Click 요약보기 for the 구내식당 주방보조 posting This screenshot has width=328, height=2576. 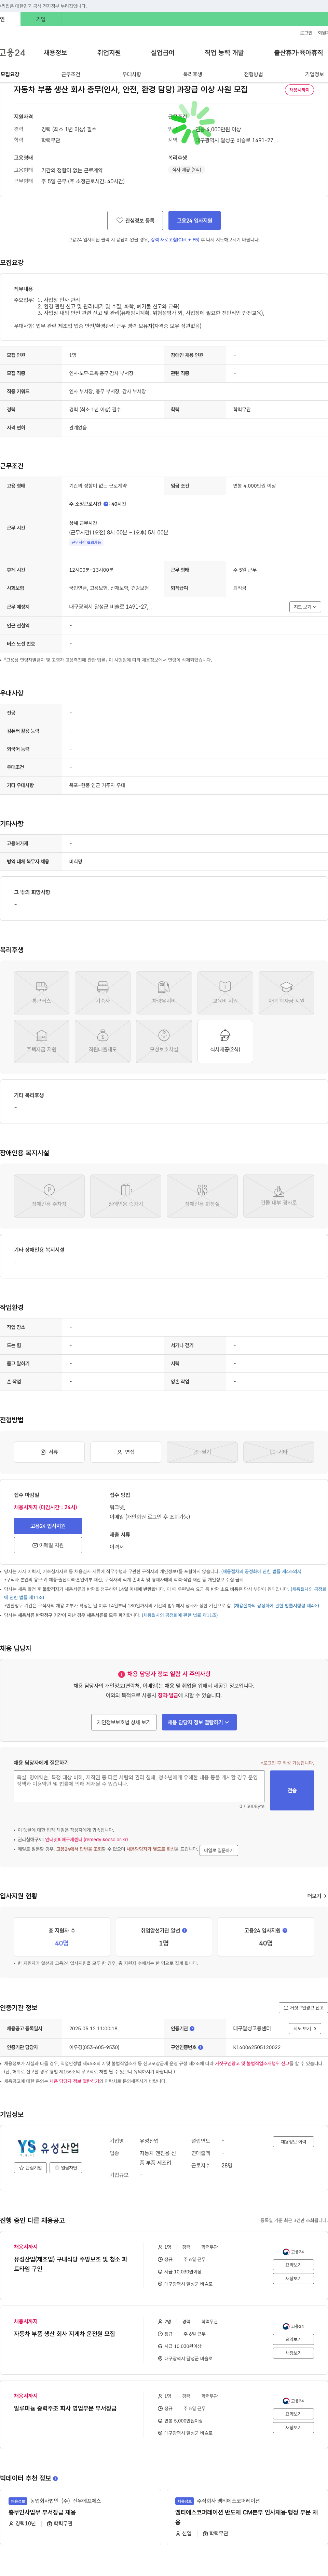point(293,2265)
